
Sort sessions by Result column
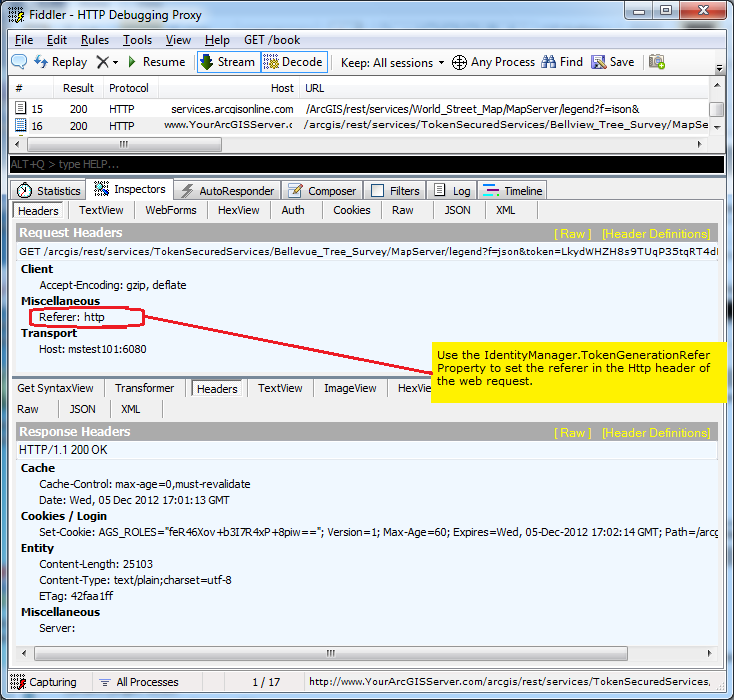tap(78, 88)
